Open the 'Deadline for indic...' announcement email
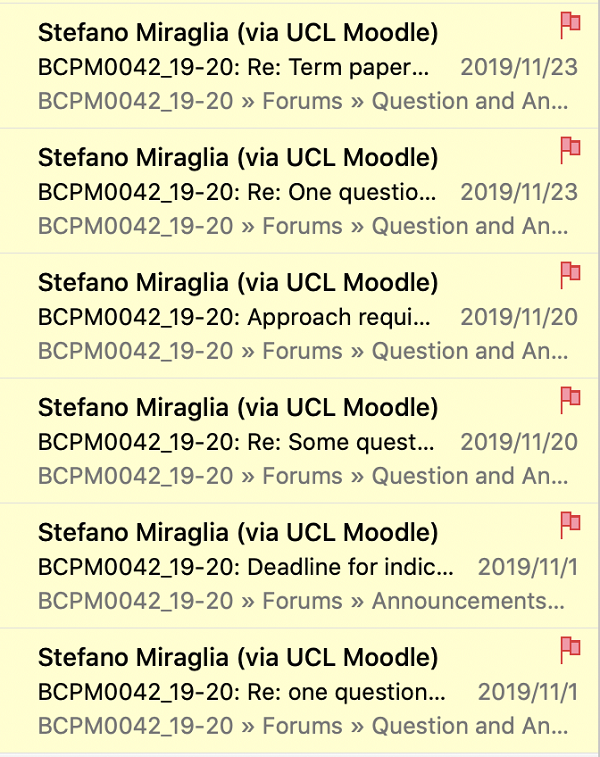This screenshot has width=600, height=757. pos(246,567)
